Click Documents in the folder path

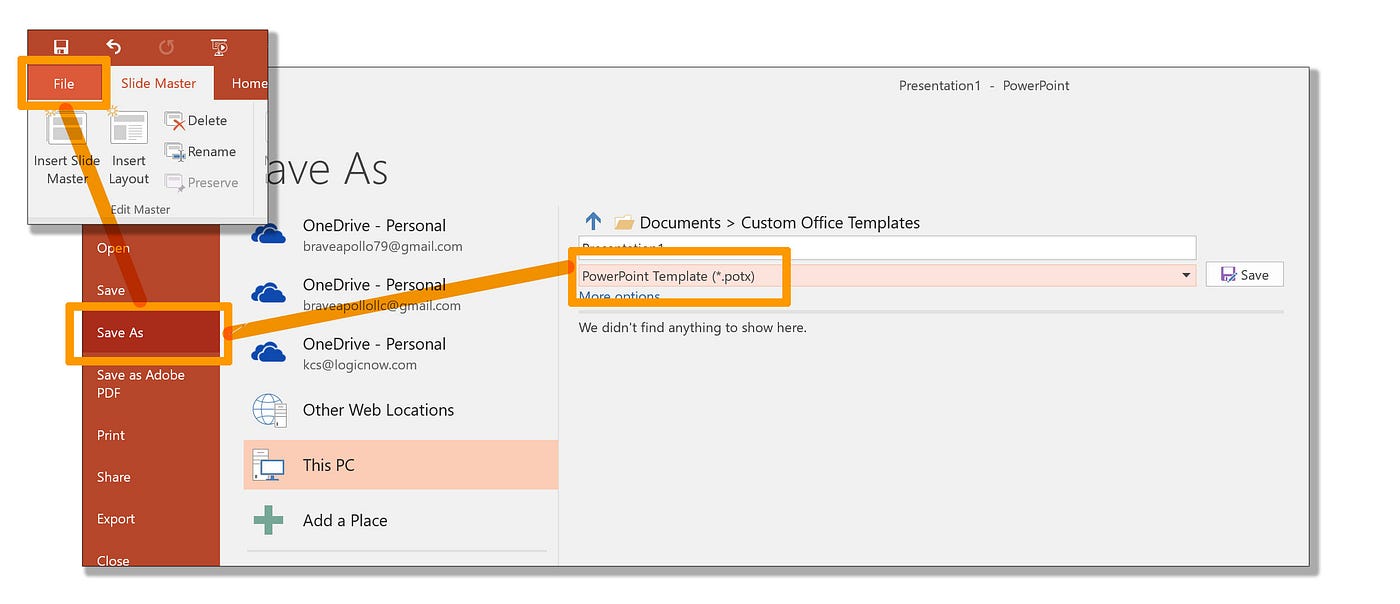click(680, 223)
